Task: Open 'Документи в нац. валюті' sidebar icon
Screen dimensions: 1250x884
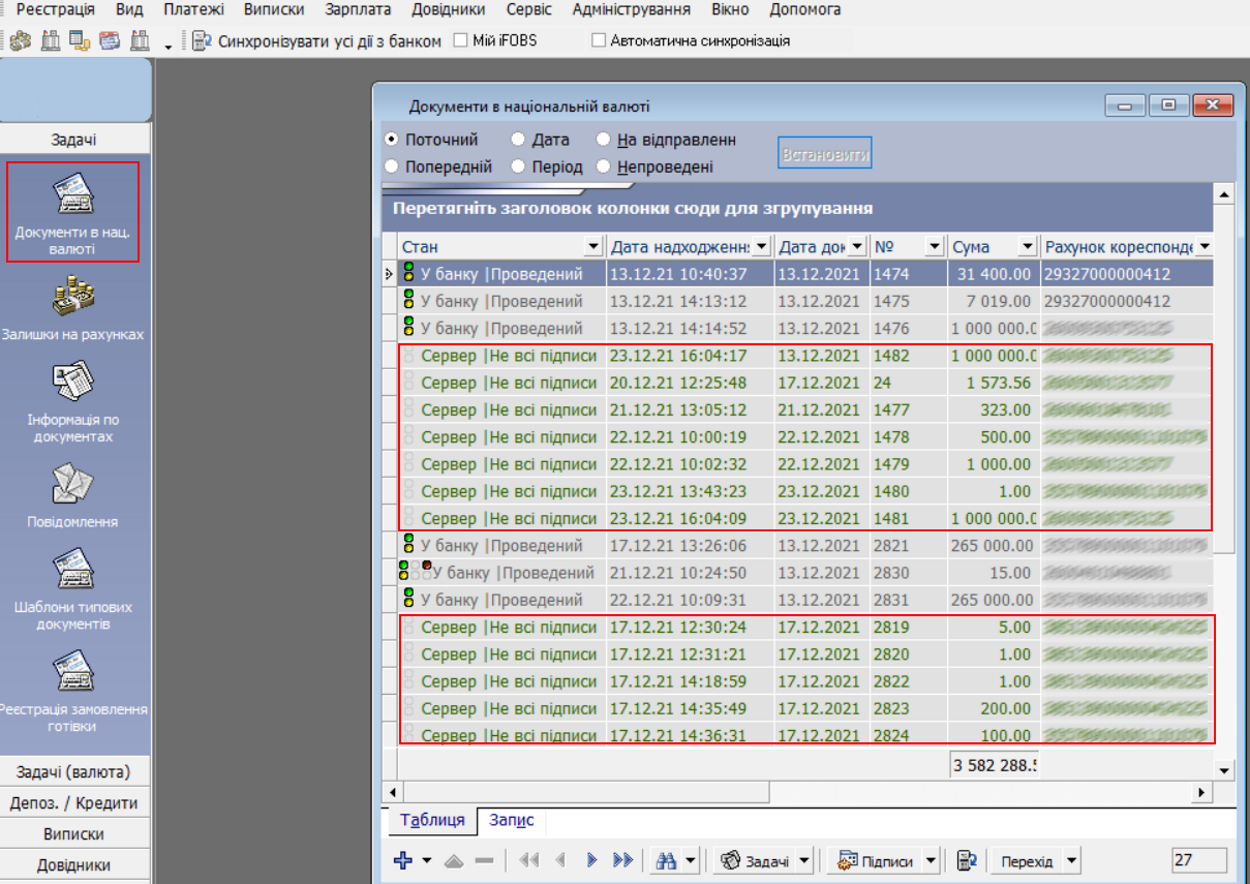Action: tap(74, 194)
